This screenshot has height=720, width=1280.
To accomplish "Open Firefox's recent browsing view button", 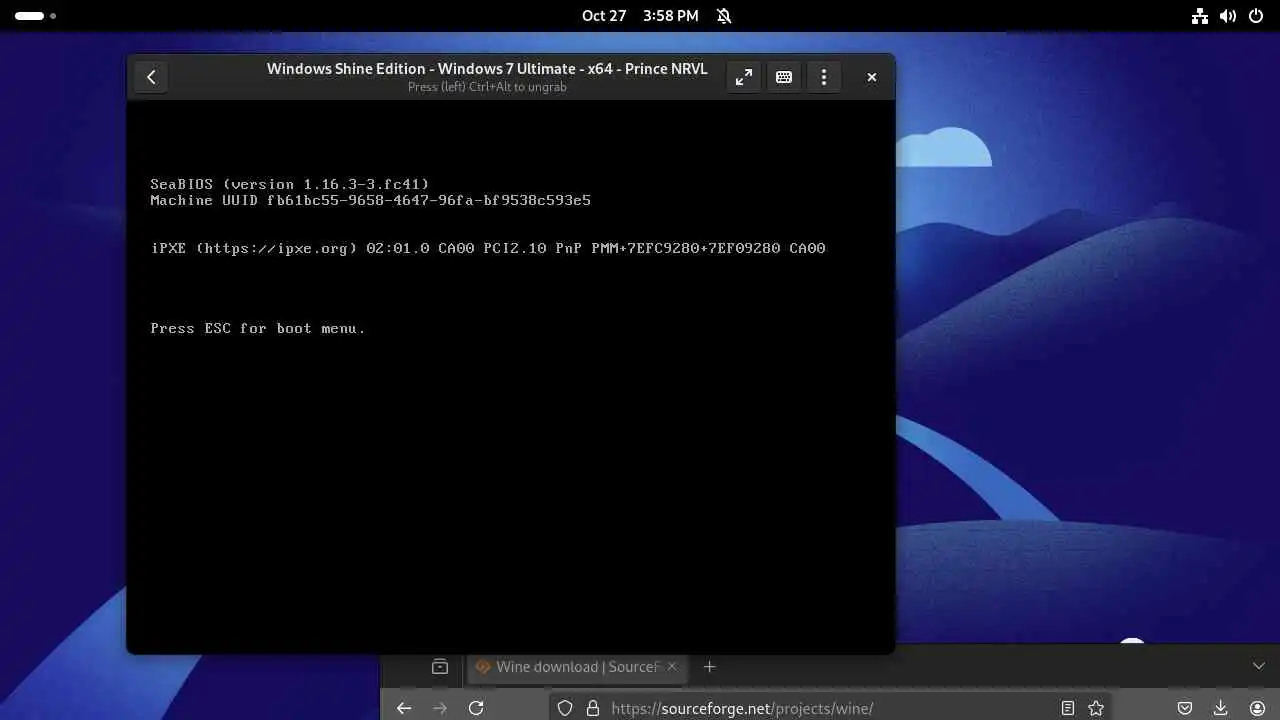I will [x=440, y=667].
